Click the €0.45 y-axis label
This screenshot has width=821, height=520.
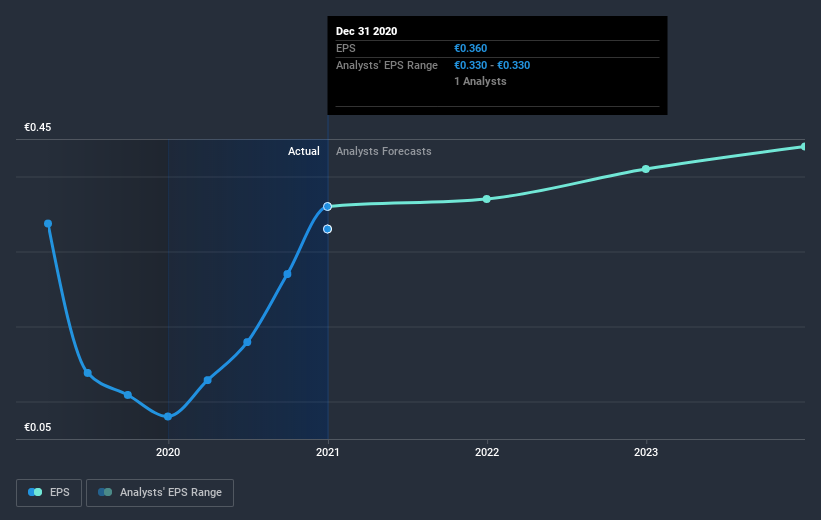(38, 128)
